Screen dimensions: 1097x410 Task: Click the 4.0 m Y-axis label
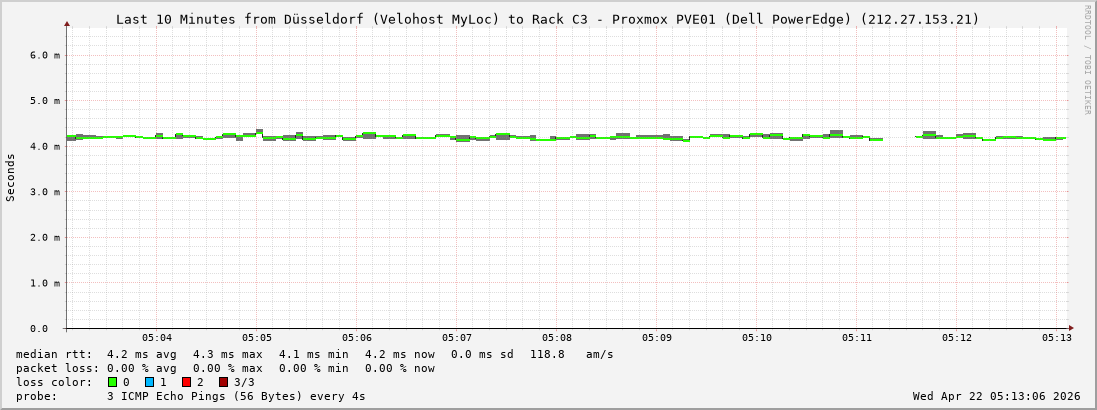tap(44, 146)
